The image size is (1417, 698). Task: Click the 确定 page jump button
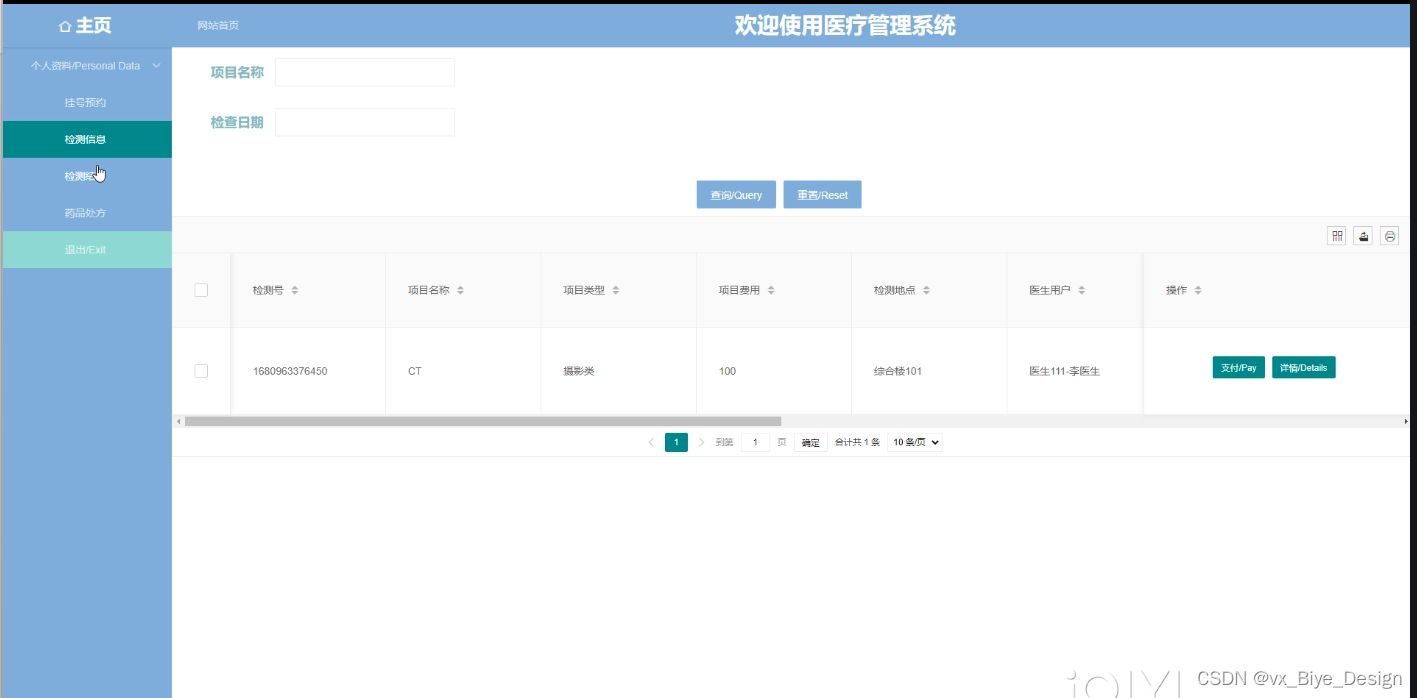pos(811,443)
